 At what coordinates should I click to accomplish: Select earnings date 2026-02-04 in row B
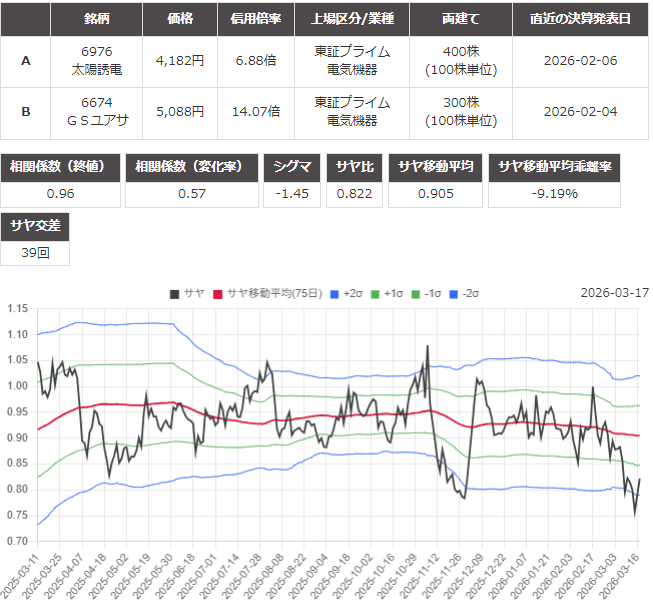point(580,112)
